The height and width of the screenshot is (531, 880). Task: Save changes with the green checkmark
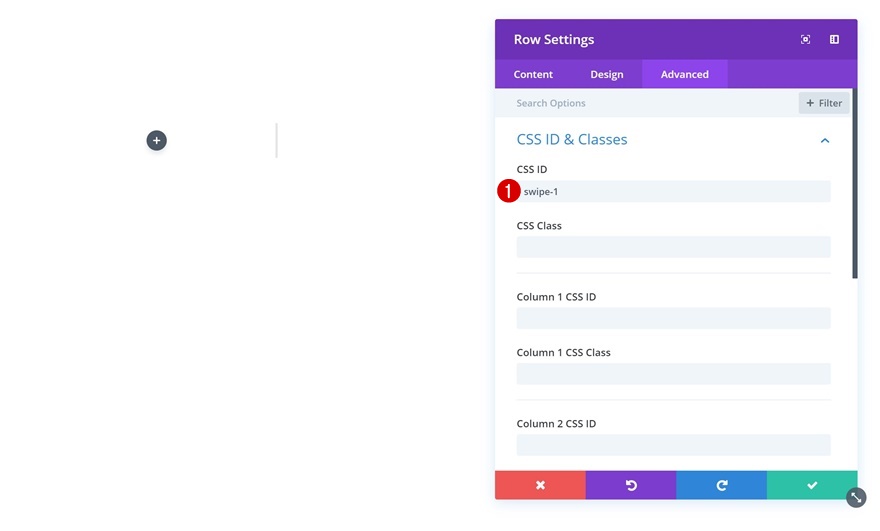click(x=812, y=485)
